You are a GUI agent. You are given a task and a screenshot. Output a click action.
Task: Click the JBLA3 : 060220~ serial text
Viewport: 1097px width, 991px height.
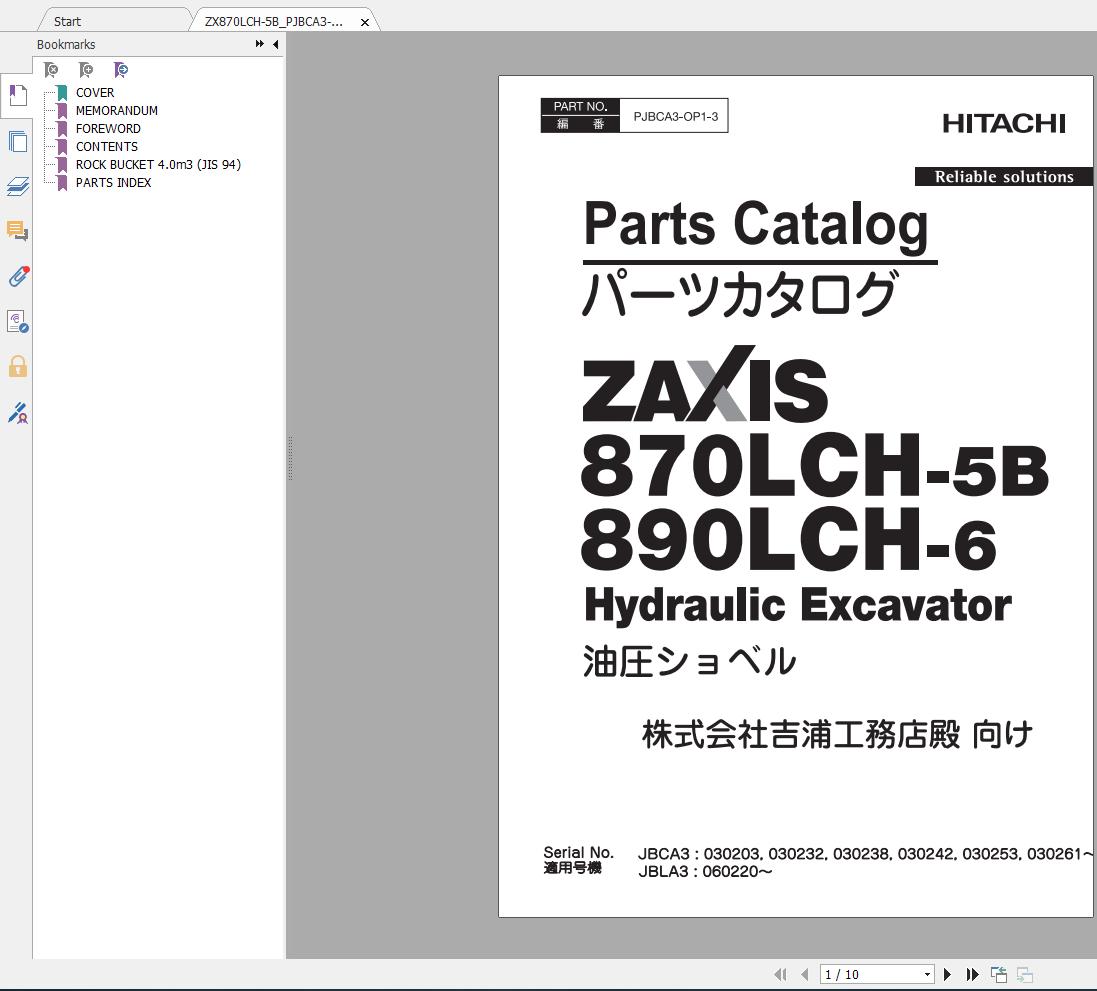[x=705, y=871]
